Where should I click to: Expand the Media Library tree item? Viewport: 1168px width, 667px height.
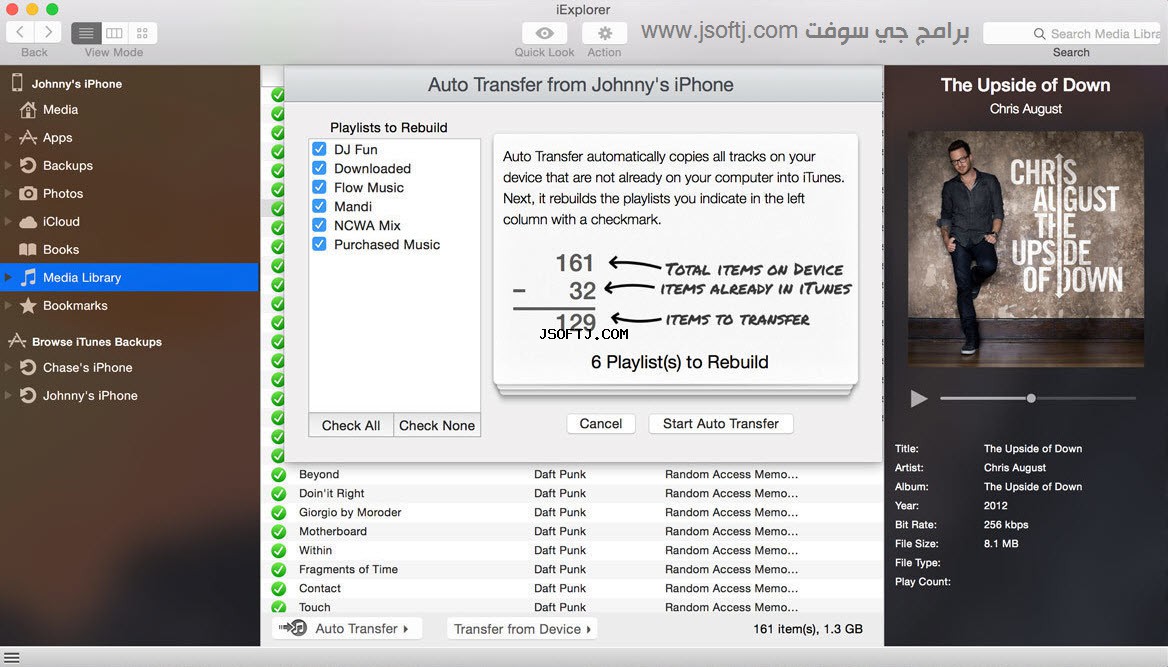click(x=8, y=277)
